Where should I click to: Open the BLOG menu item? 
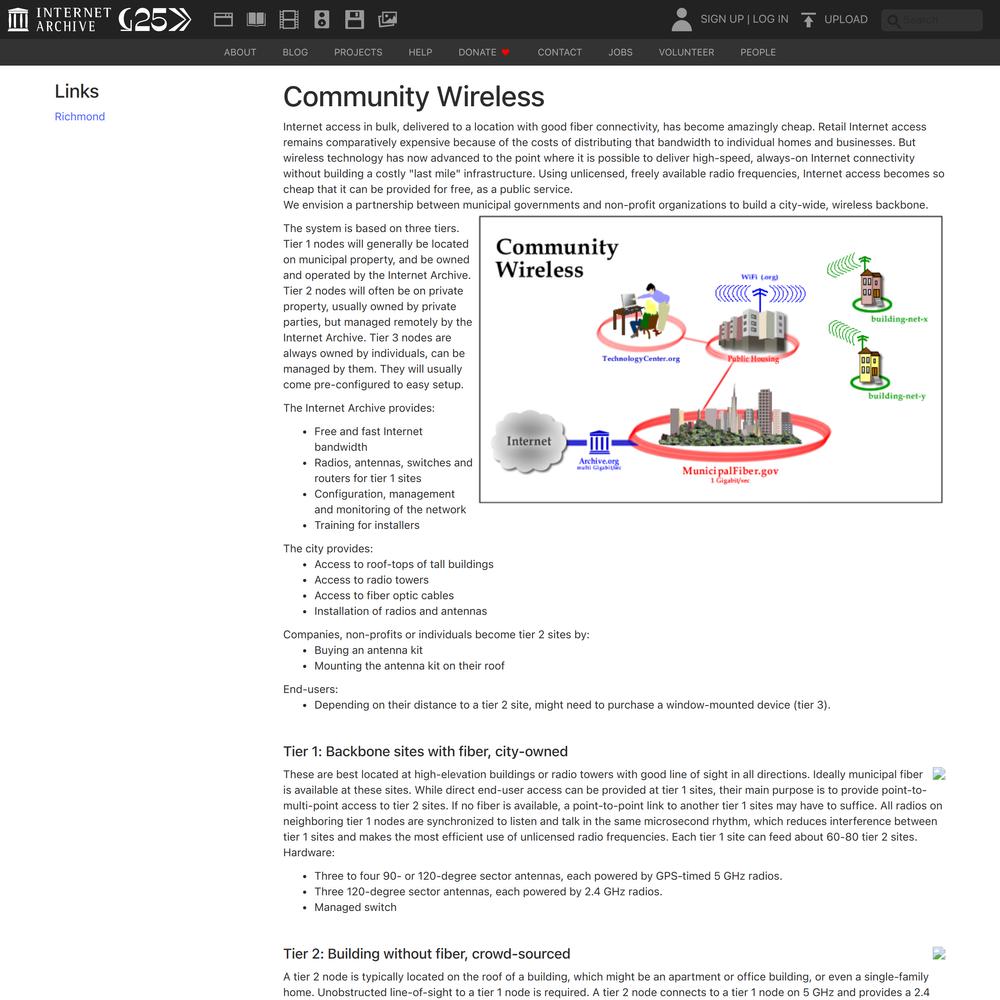pos(295,52)
